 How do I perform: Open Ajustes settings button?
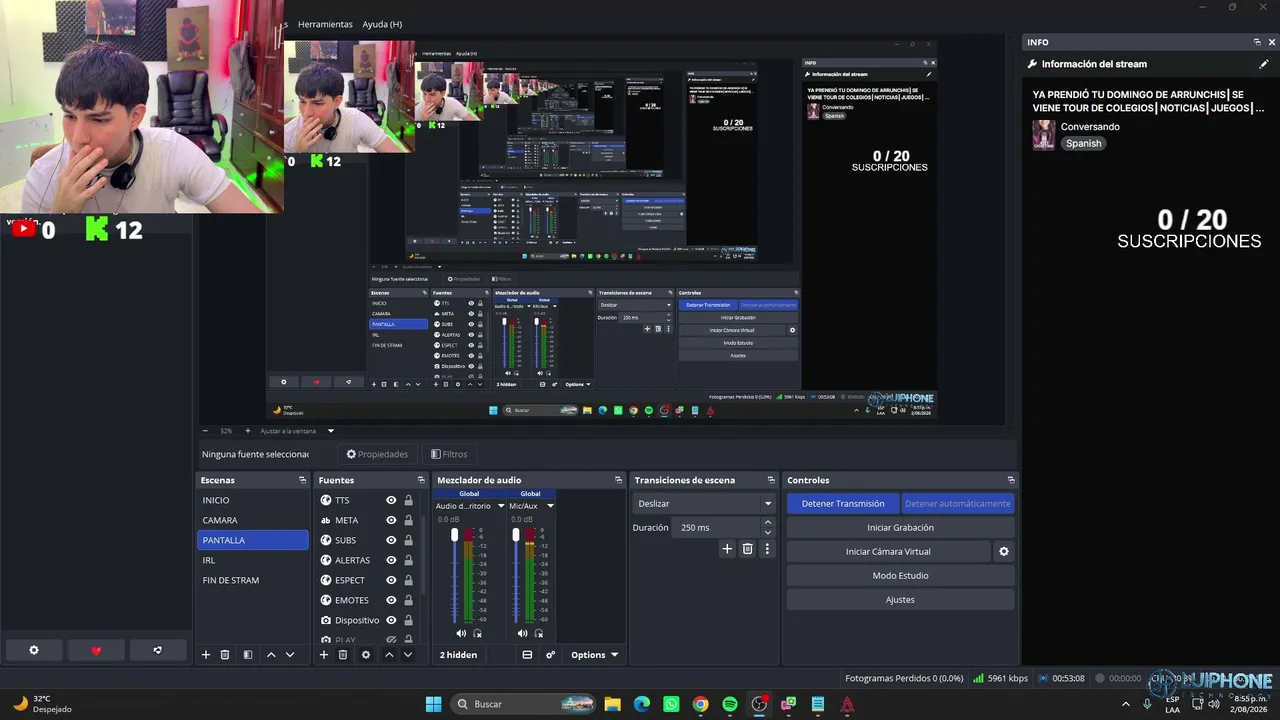tap(900, 599)
